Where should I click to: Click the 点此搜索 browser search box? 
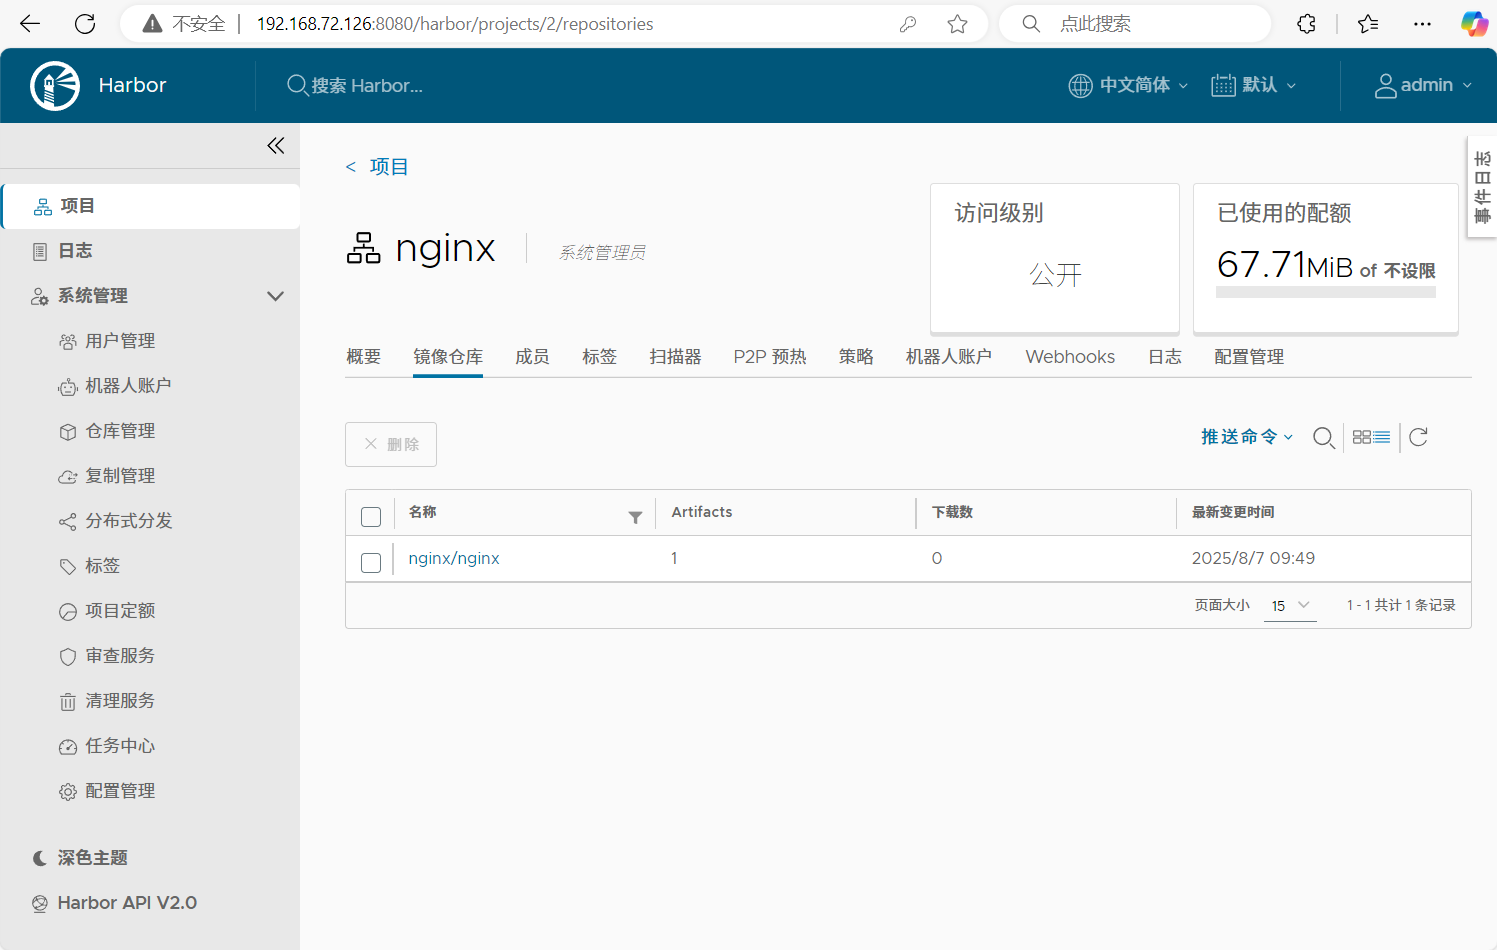tap(1135, 24)
